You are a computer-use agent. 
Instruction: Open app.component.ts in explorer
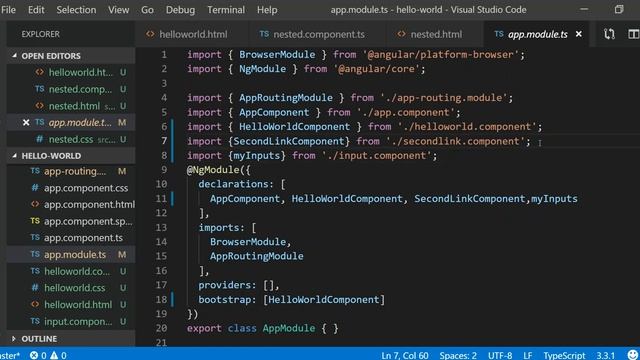tap(71, 238)
